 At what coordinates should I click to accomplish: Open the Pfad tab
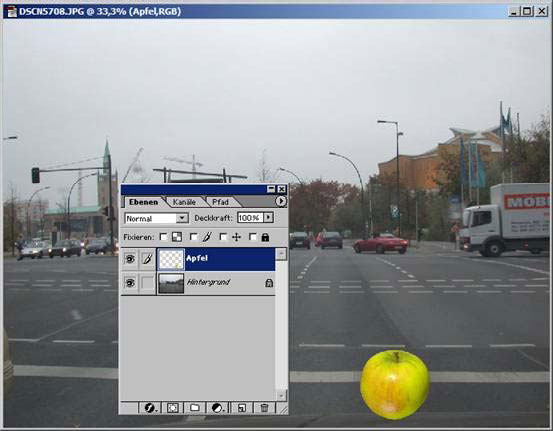click(220, 202)
